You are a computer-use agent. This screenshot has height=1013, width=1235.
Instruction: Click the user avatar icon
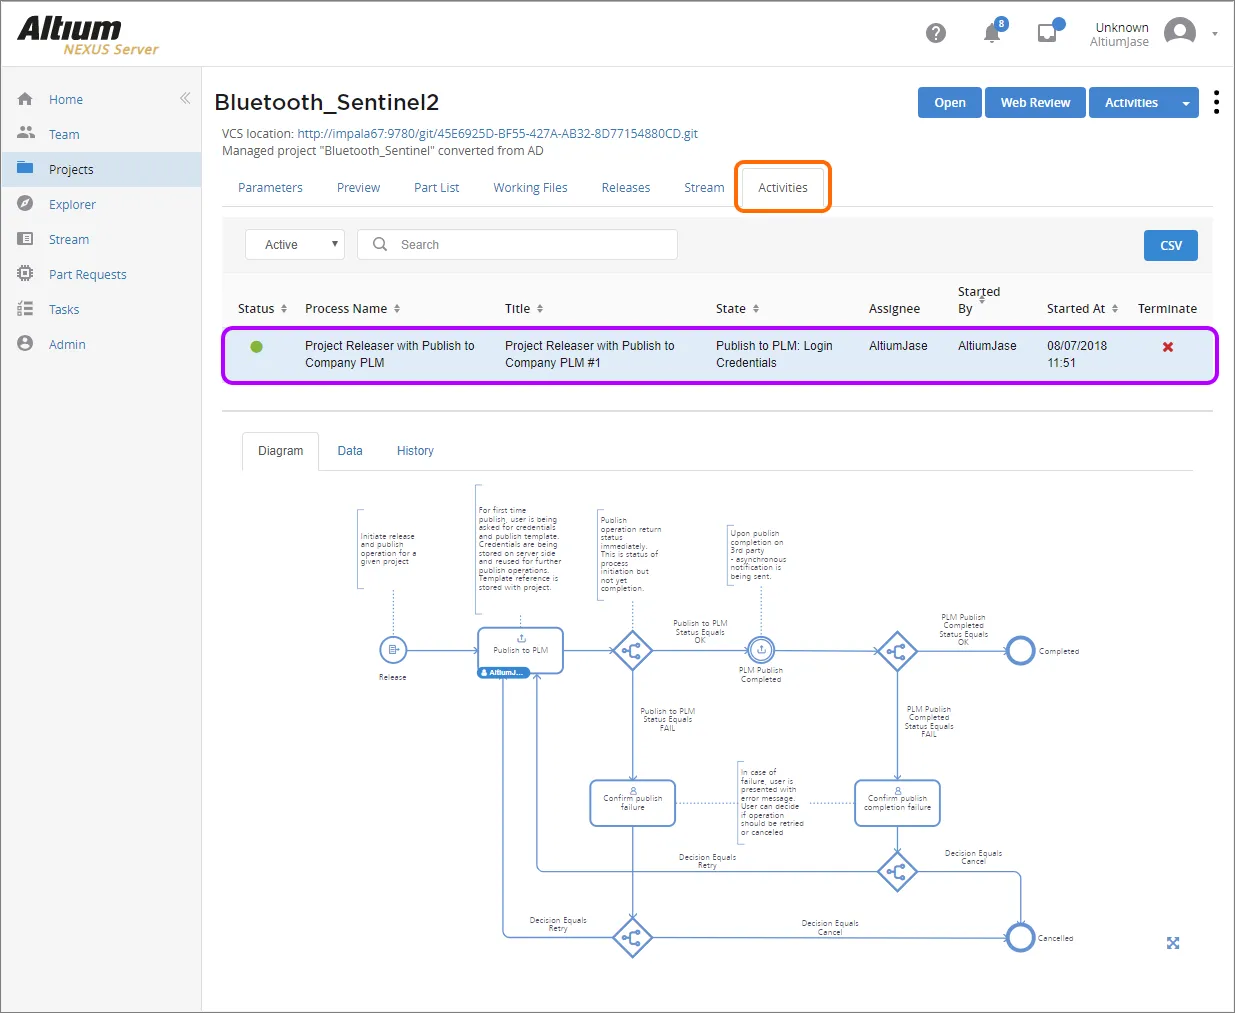tap(1180, 33)
